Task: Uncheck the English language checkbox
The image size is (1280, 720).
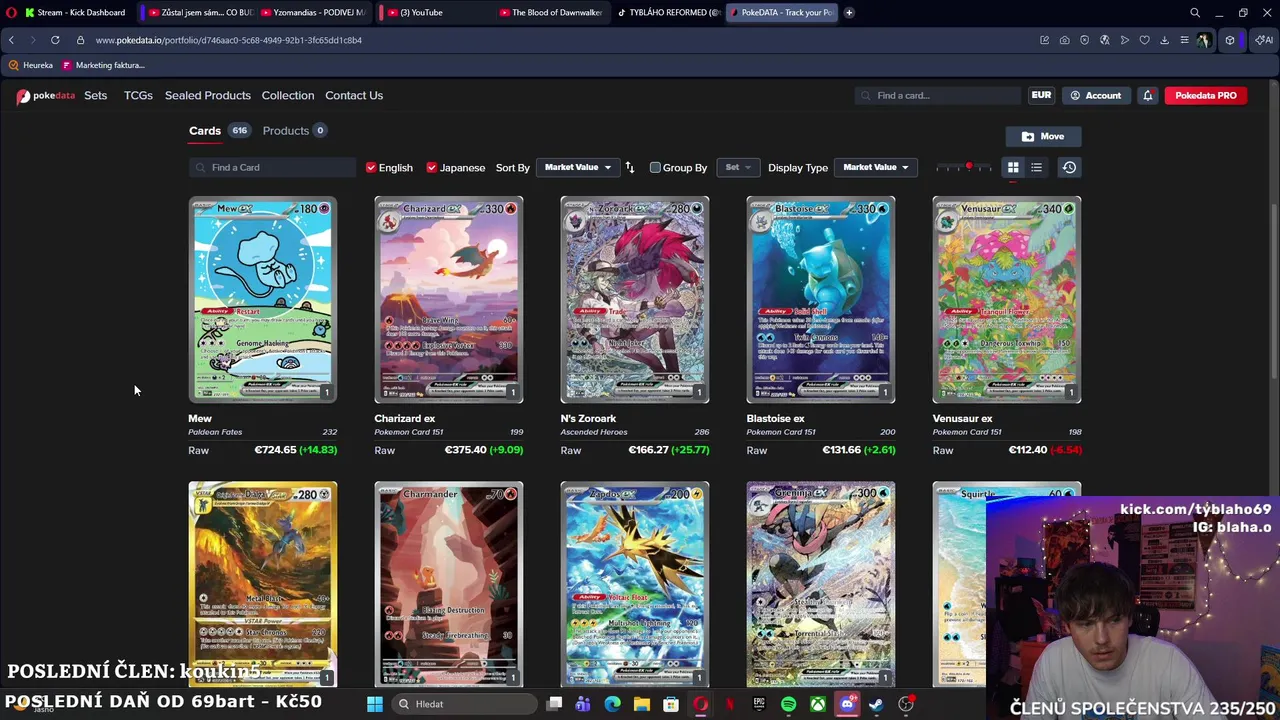Action: click(x=371, y=168)
